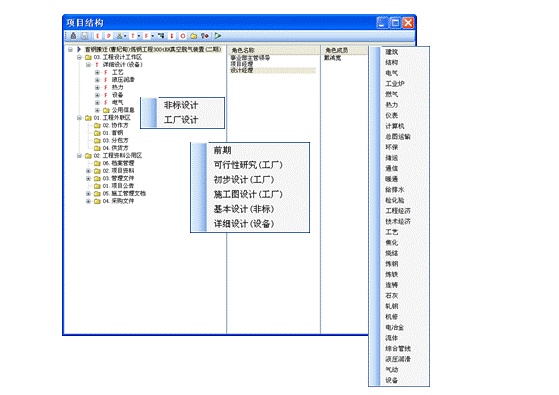Viewport: 559px width, 395px height.
Task: Expand the 02.项目资料 folder node
Action: [x=88, y=171]
